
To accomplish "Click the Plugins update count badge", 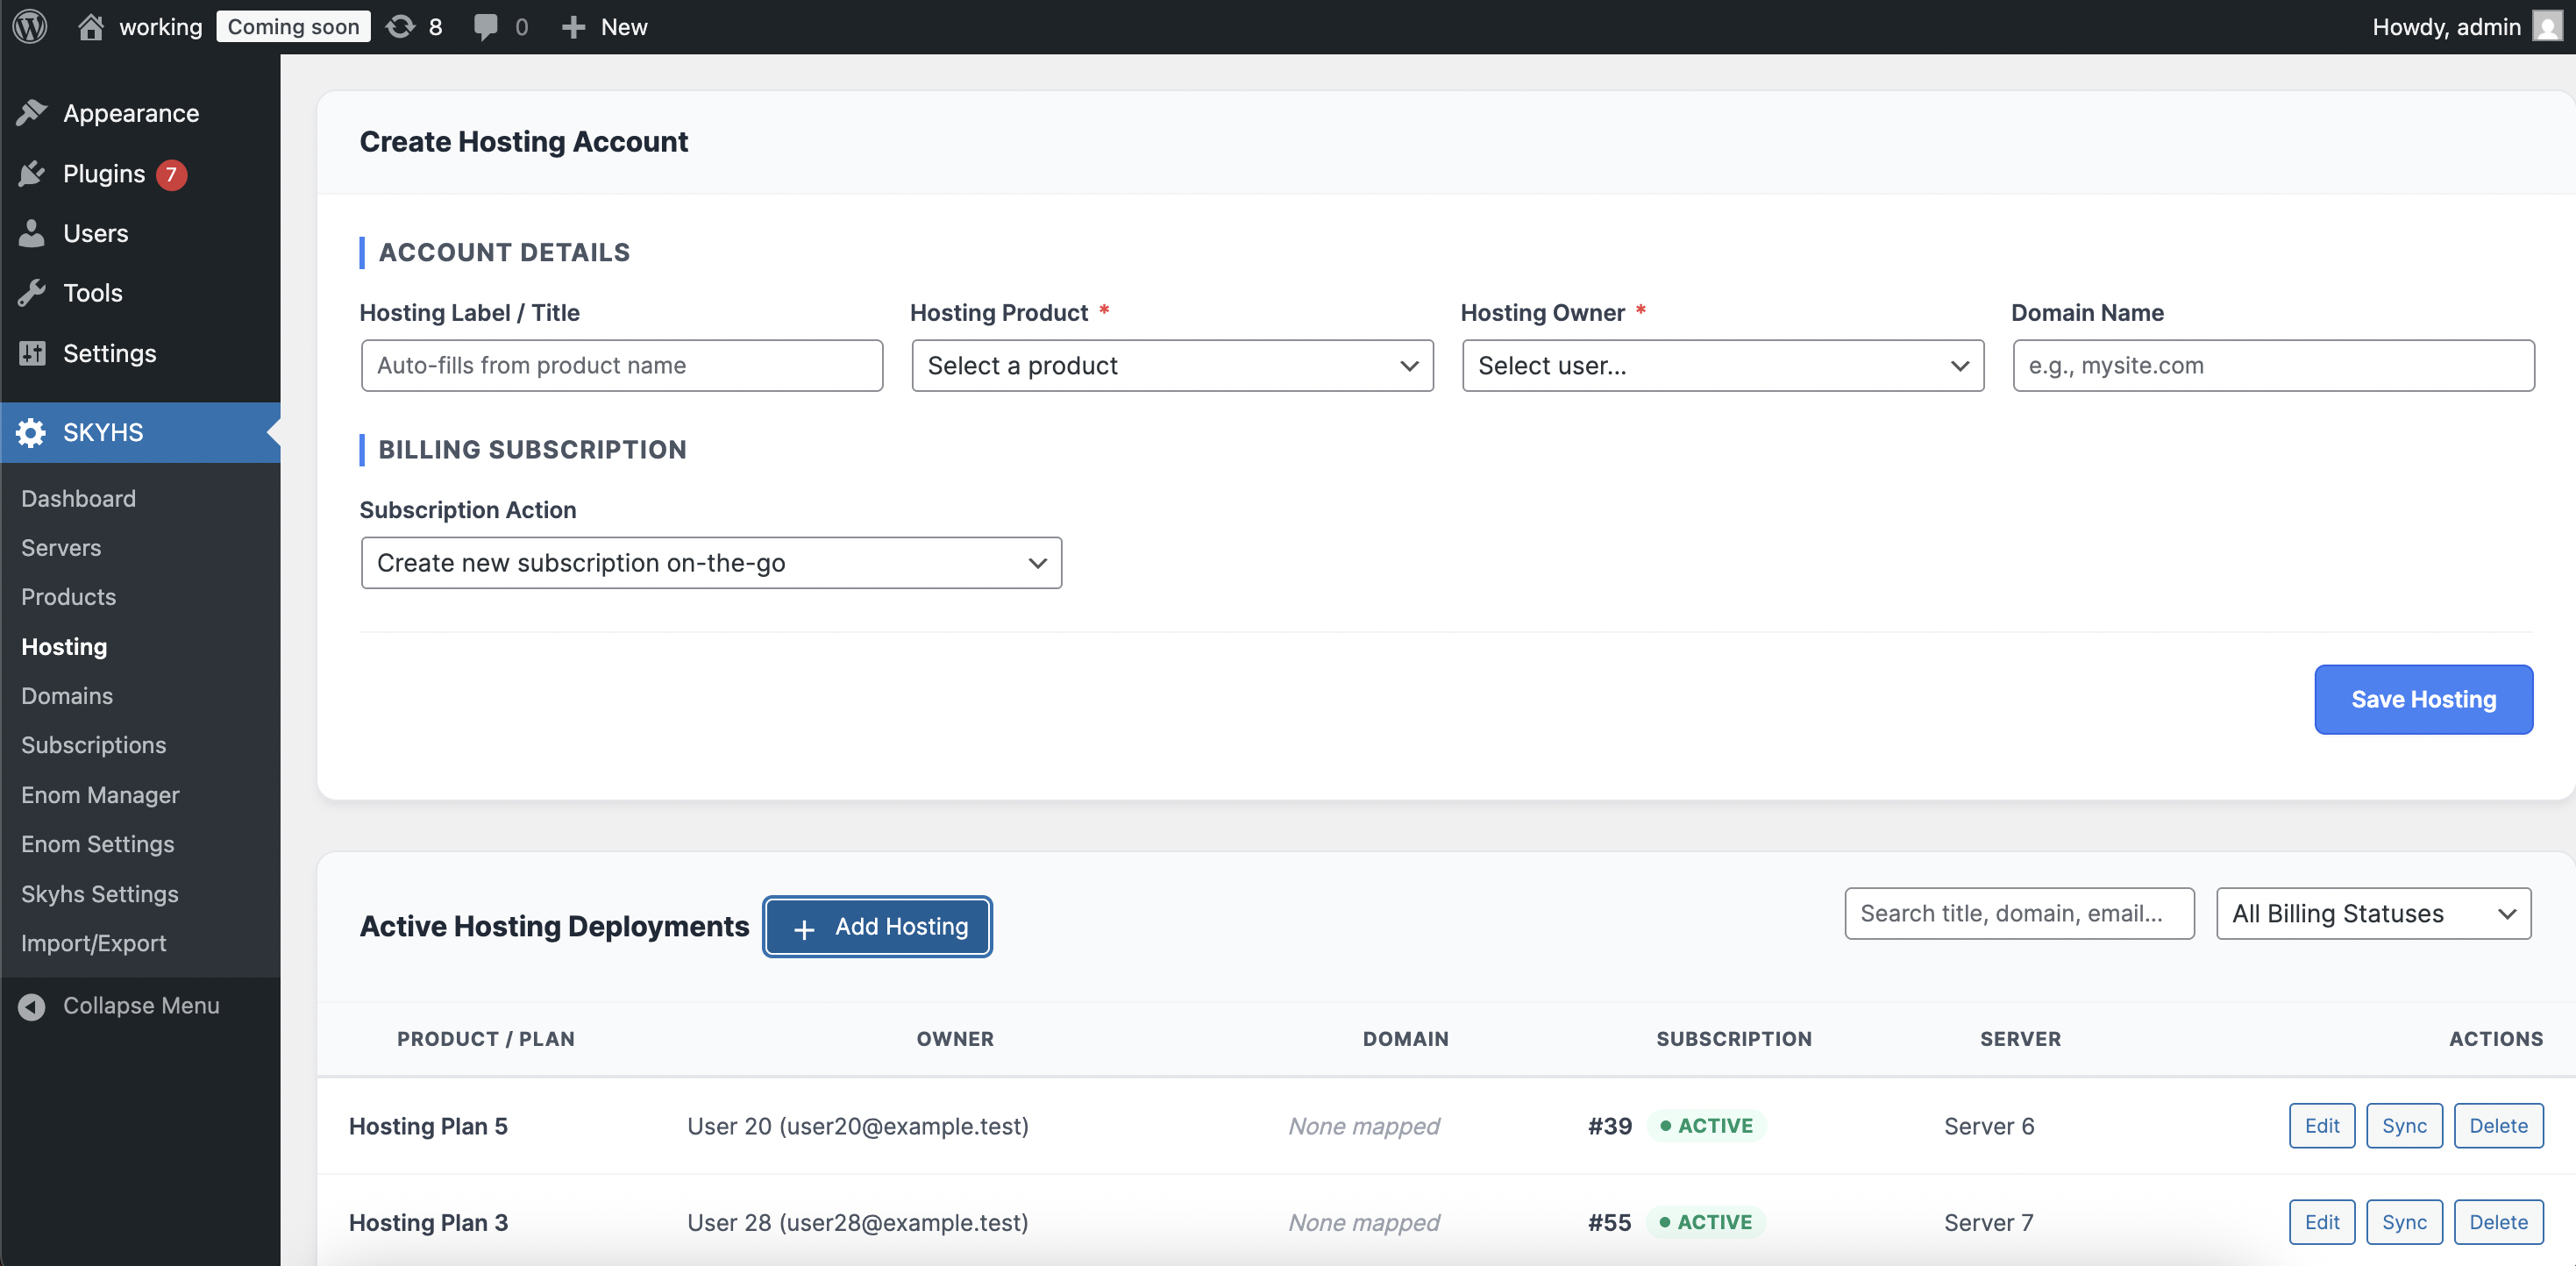I will tap(171, 174).
